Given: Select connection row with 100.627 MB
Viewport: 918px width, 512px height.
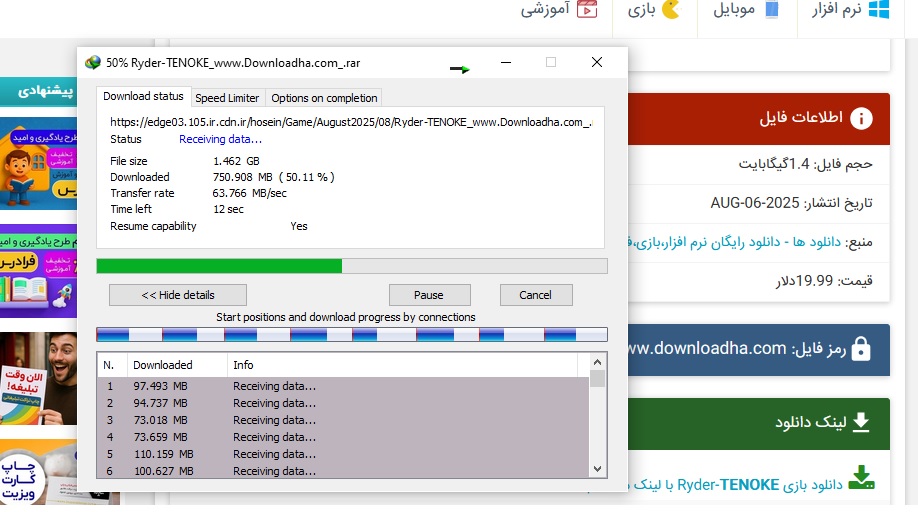Looking at the screenshot, I should [343, 470].
